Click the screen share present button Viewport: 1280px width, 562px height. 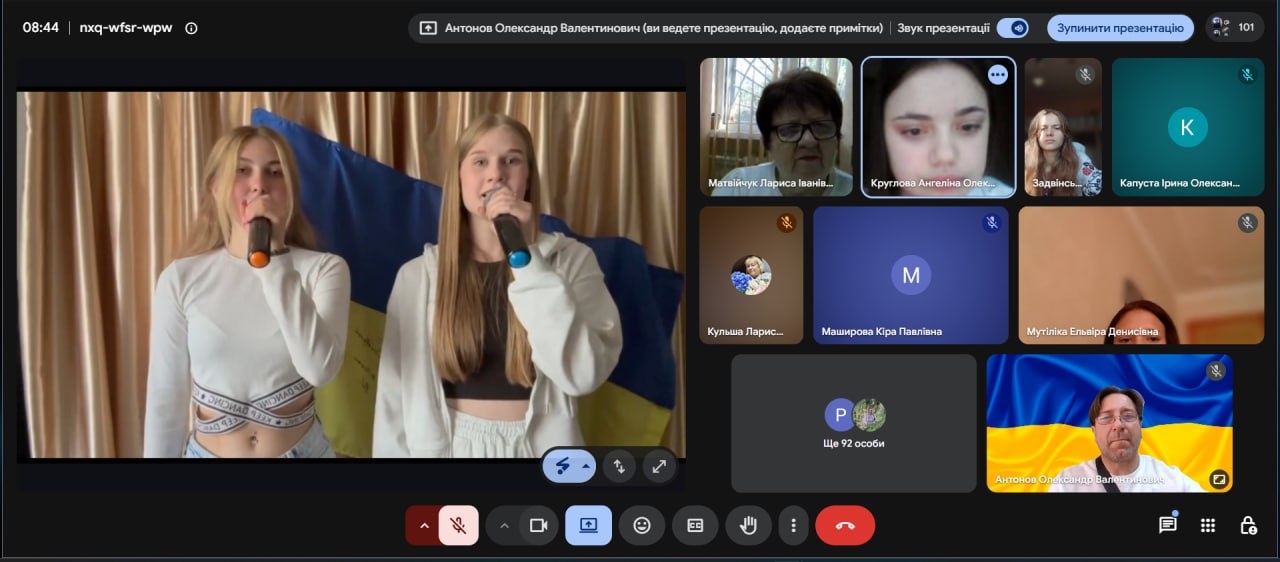[588, 525]
